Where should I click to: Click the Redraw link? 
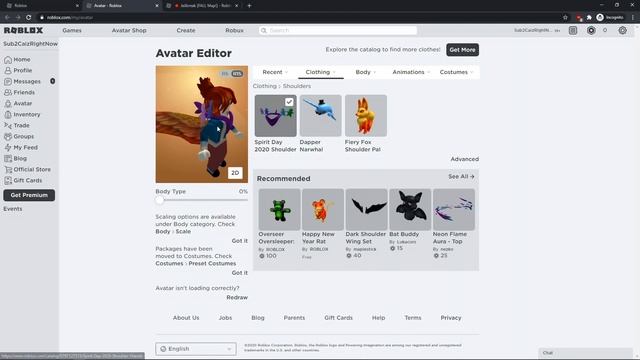[237, 298]
